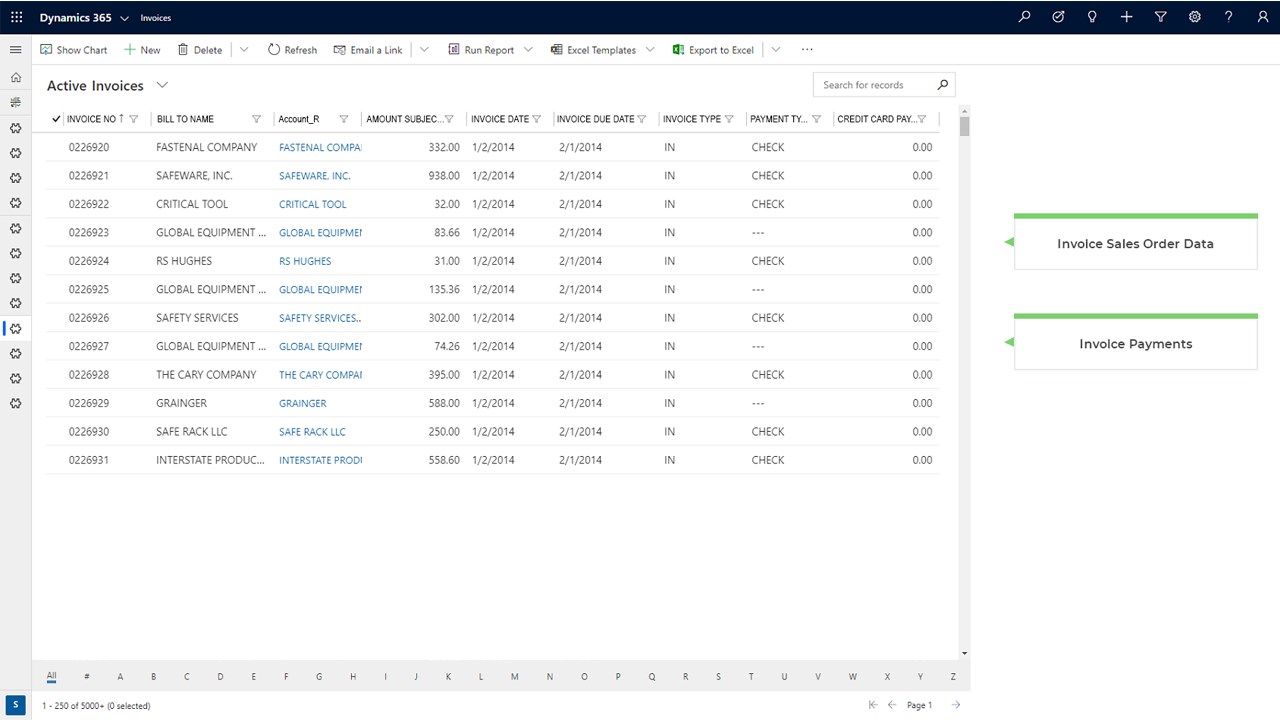Expand the Export to Excel dropdown arrow
The width and height of the screenshot is (1280, 720).
(x=776, y=50)
